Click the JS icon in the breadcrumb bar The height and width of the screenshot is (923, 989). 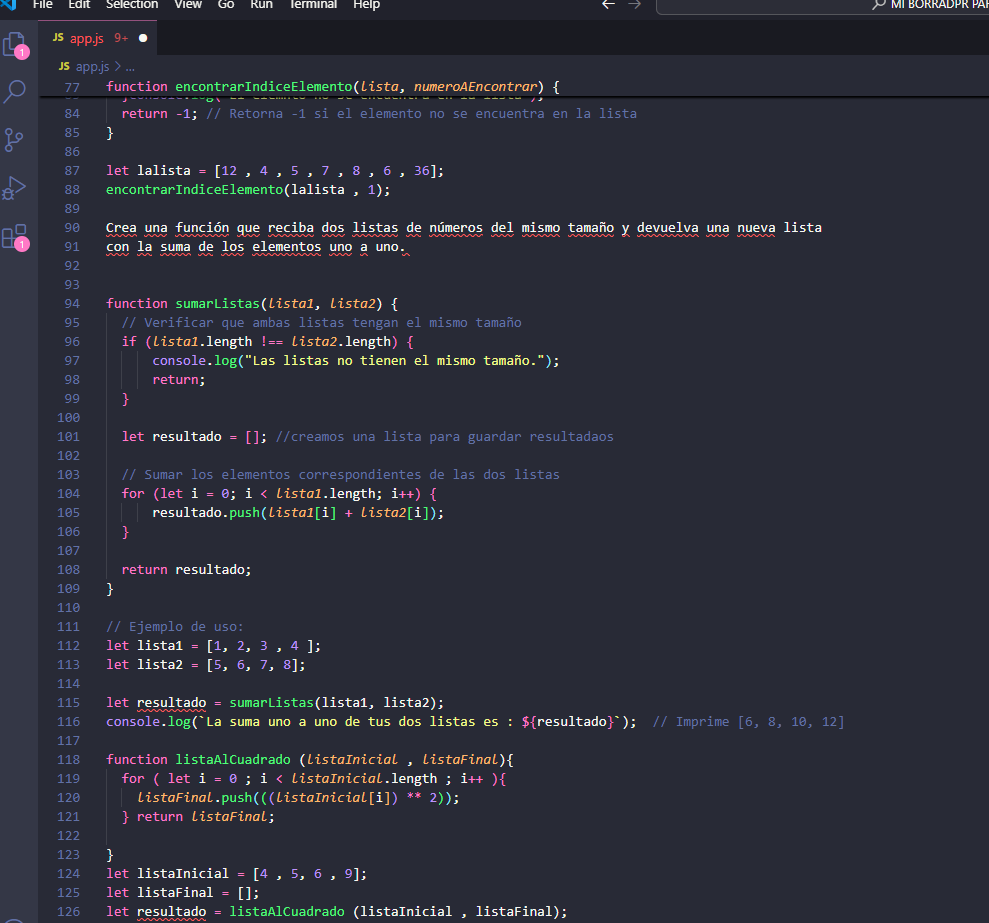64,66
